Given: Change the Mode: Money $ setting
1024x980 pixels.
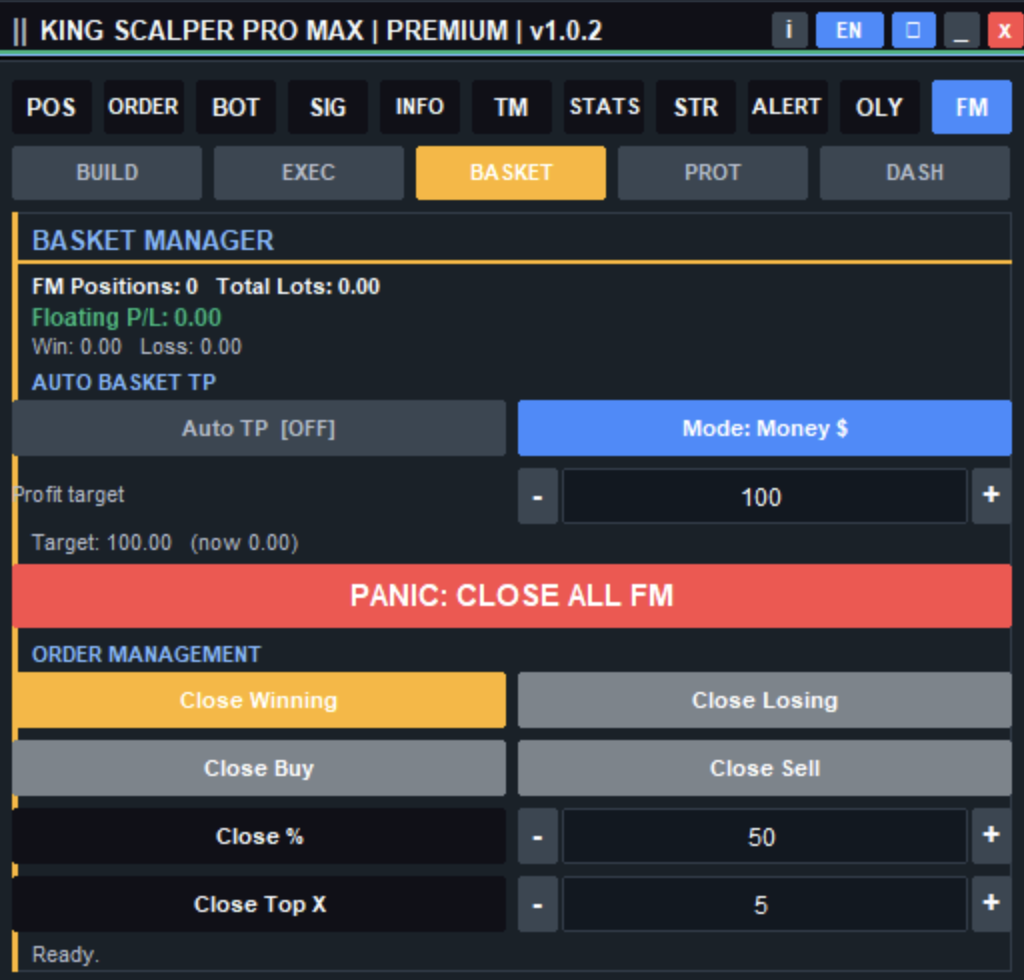Looking at the screenshot, I should (765, 428).
